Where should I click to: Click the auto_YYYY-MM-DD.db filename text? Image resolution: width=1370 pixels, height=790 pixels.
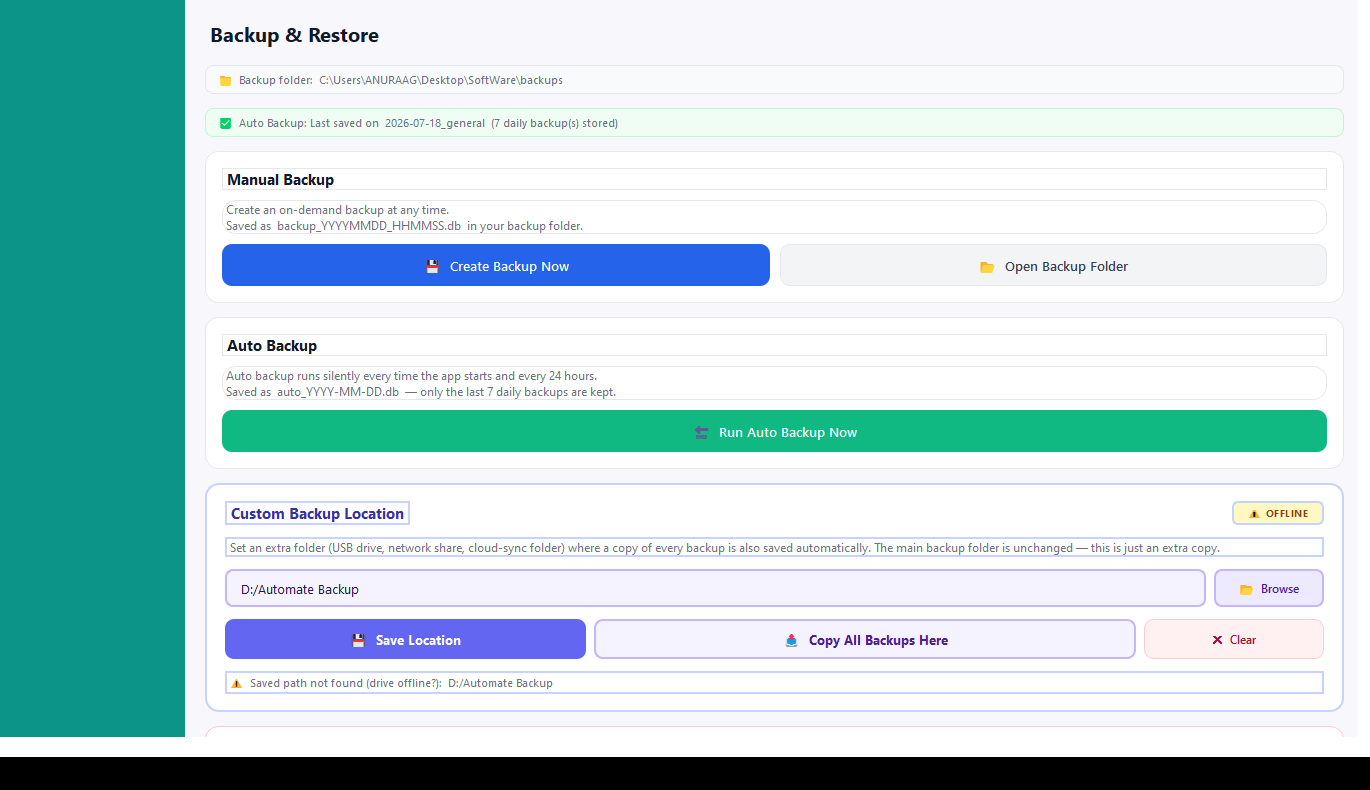tap(338, 392)
